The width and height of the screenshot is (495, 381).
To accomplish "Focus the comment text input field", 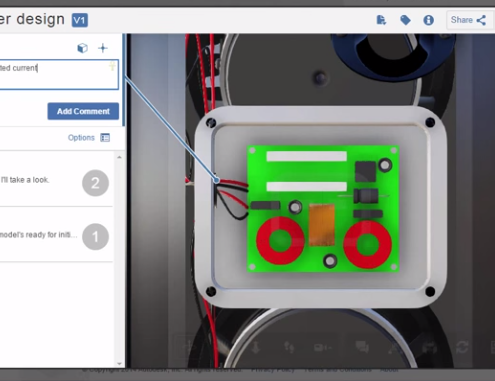I will (58, 75).
